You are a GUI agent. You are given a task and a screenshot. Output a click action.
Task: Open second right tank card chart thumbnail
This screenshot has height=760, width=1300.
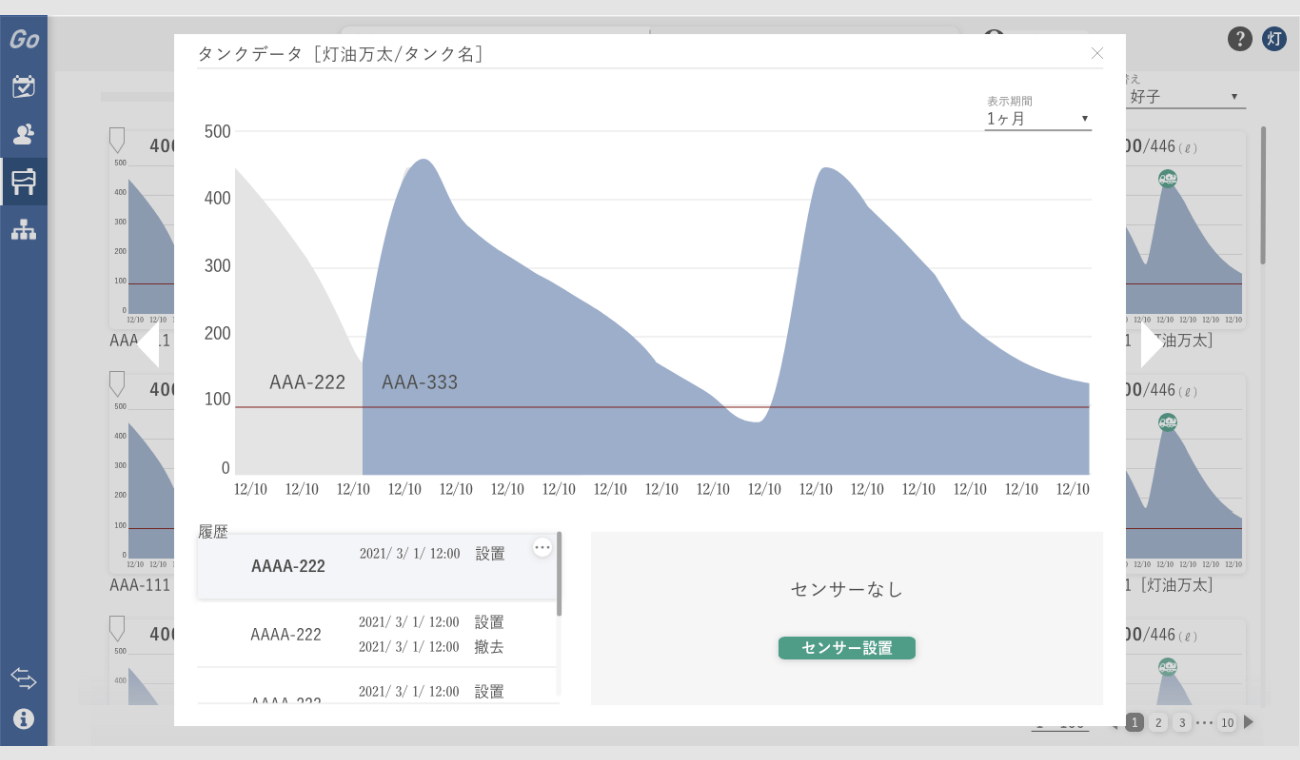1184,484
